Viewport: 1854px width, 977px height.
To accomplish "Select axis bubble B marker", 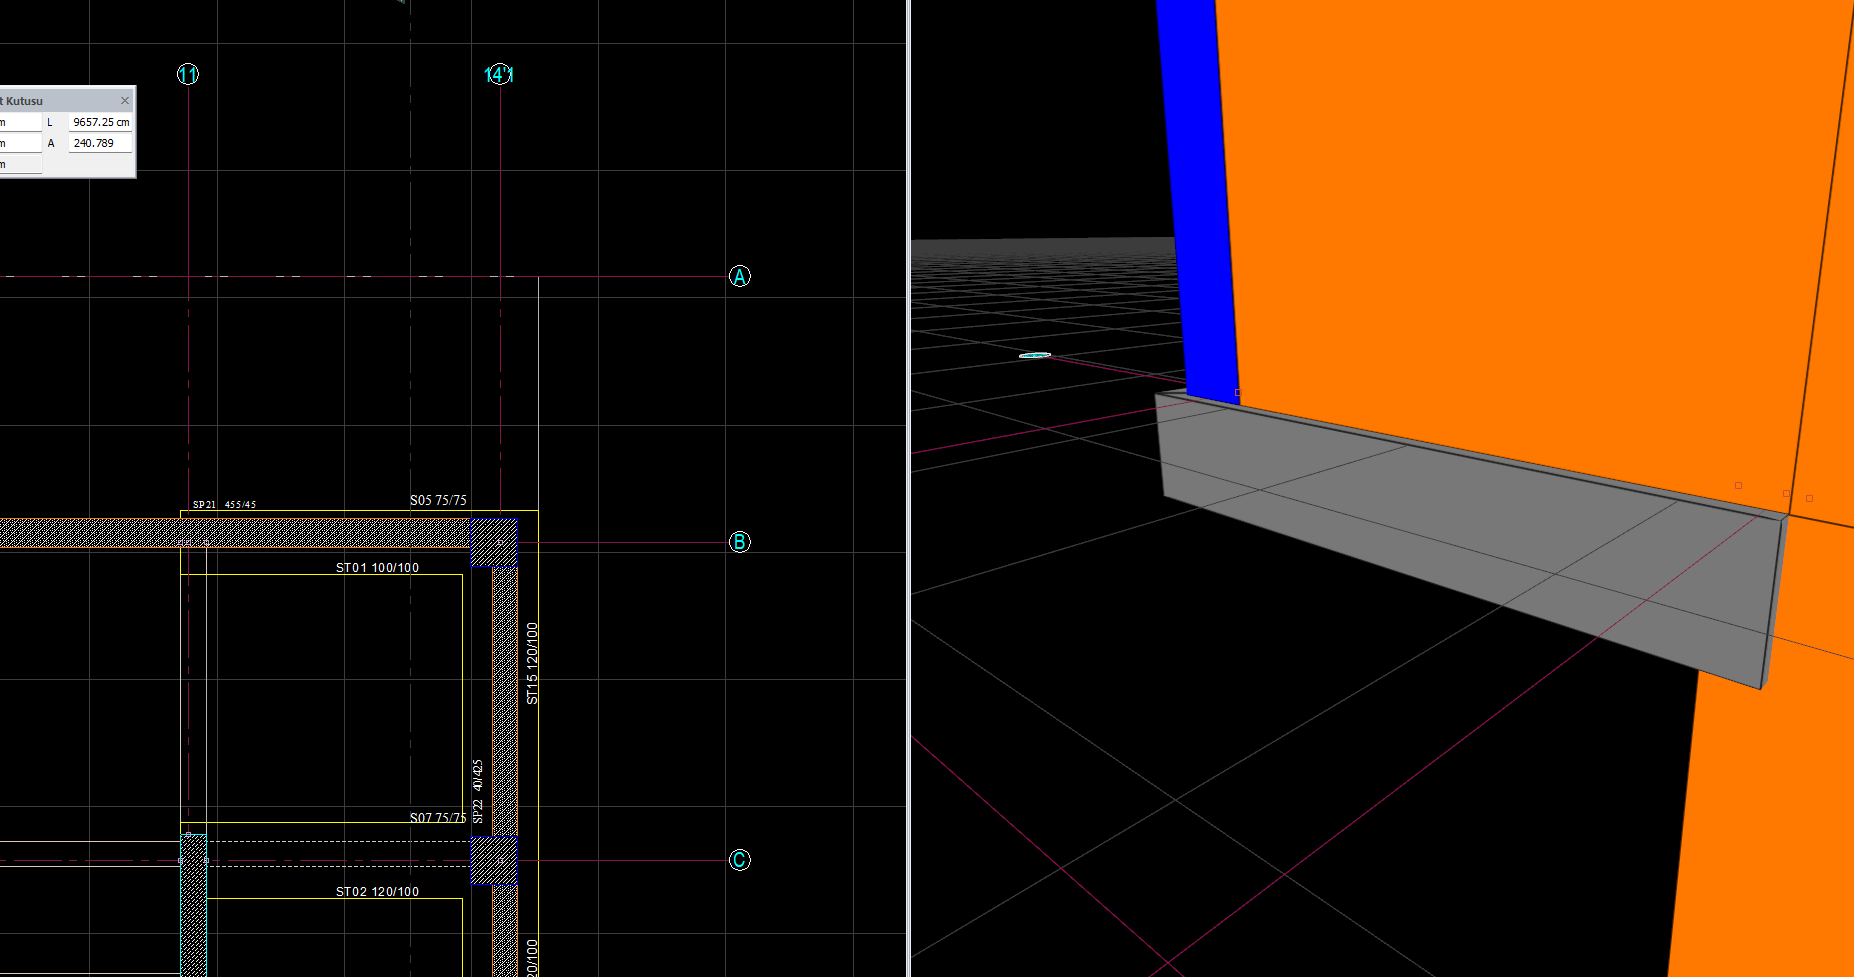I will 740,542.
